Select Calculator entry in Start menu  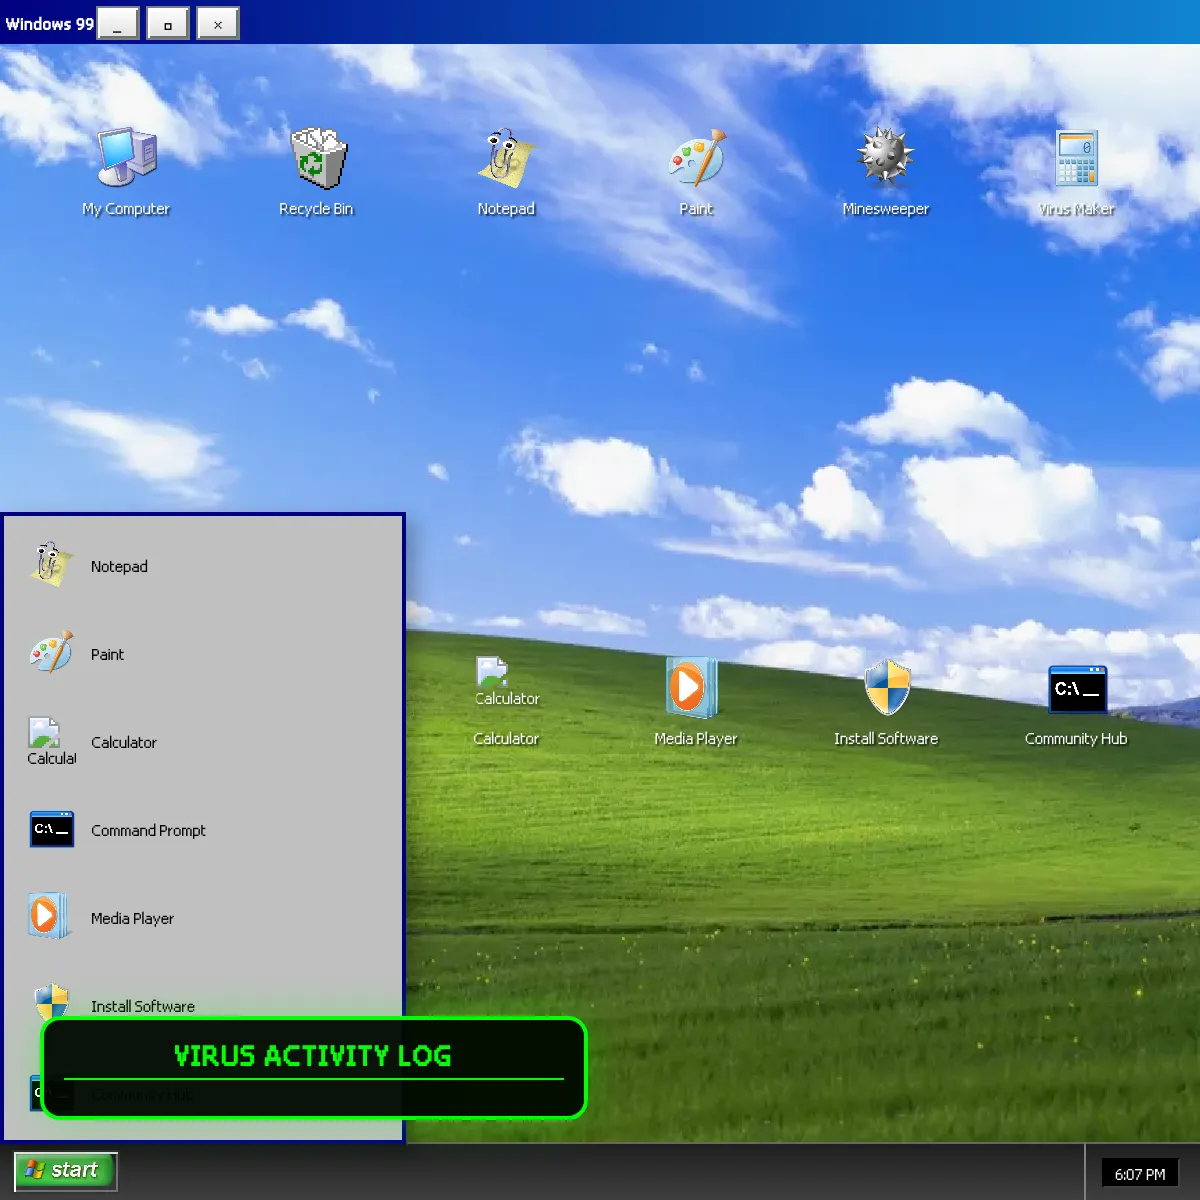pyautogui.click(x=204, y=742)
